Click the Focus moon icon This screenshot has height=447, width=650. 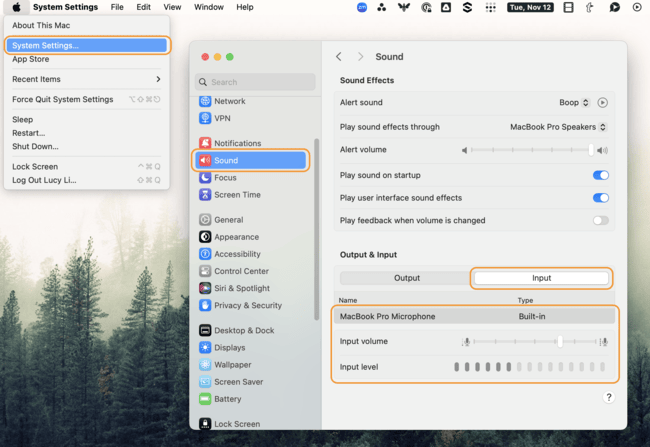(x=205, y=177)
